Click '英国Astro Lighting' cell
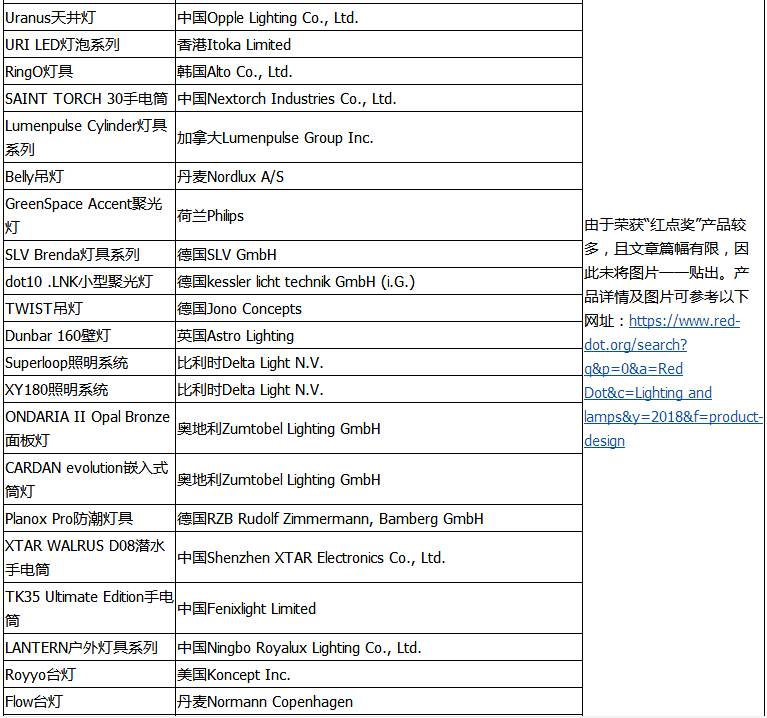Image resolution: width=767 pixels, height=718 pixels. (379, 335)
